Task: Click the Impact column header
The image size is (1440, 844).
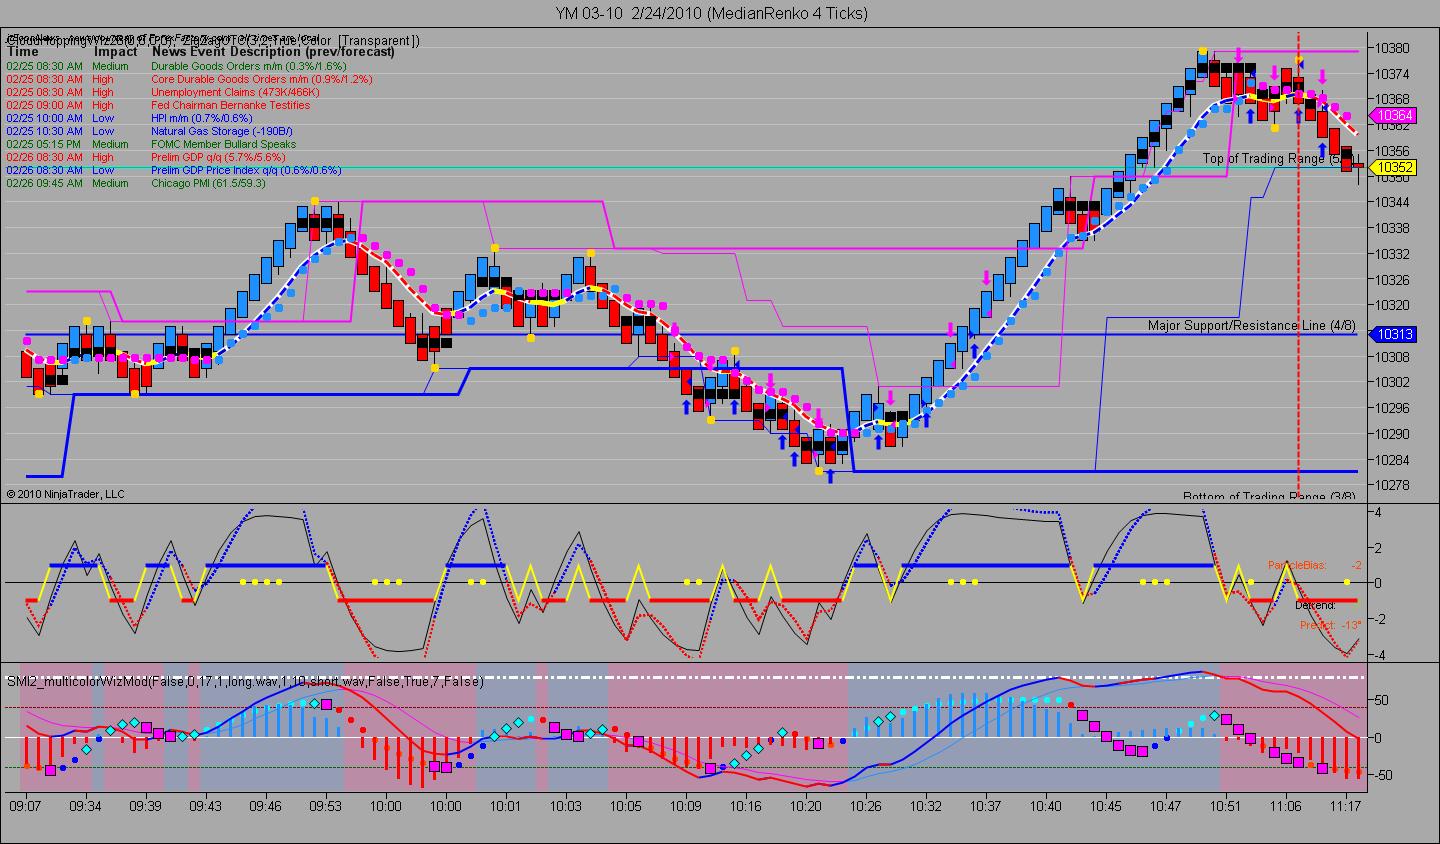Action: [x=116, y=51]
